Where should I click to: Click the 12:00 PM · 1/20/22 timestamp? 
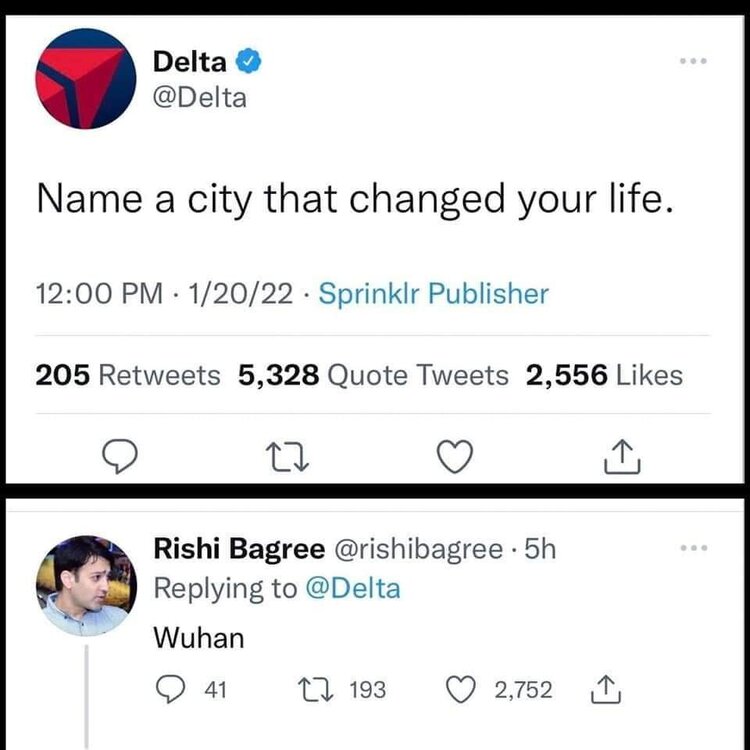(164, 294)
